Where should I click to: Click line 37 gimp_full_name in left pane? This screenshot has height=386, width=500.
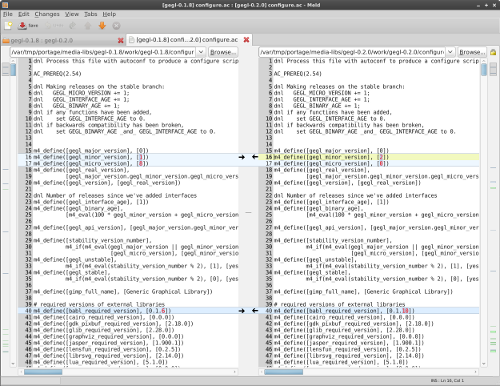click(123, 292)
